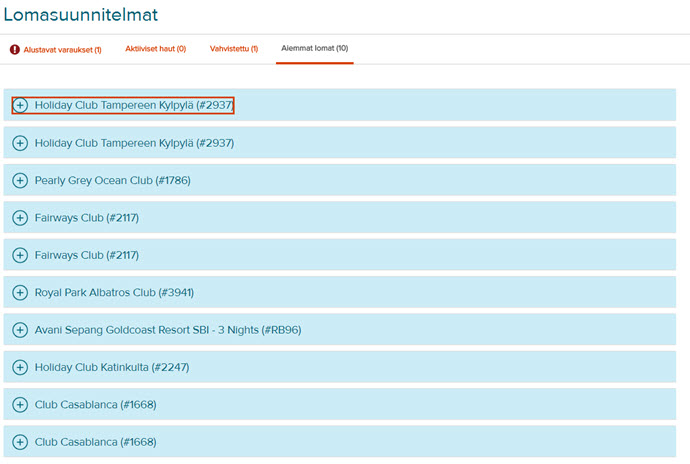Click the Lomasuunnitelmat page heading
The image size is (690, 464).
point(81,15)
